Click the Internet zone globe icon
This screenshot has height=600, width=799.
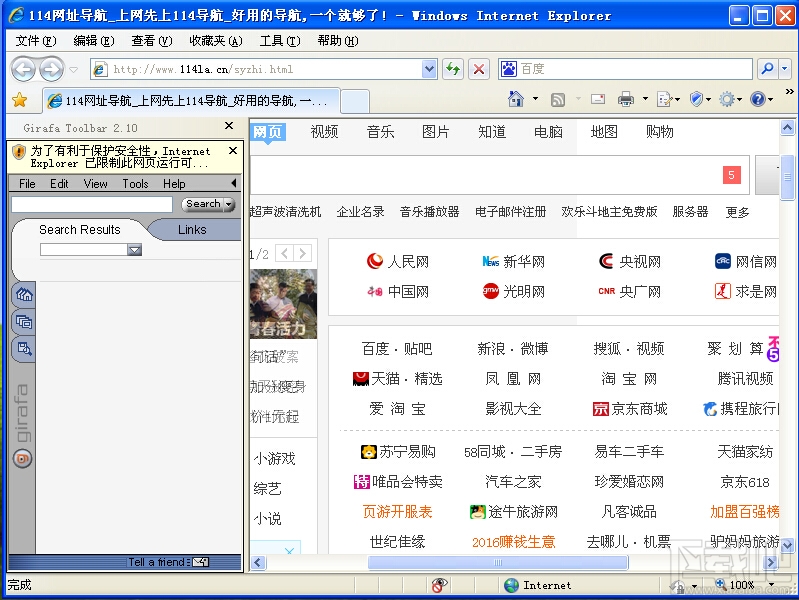(511, 585)
